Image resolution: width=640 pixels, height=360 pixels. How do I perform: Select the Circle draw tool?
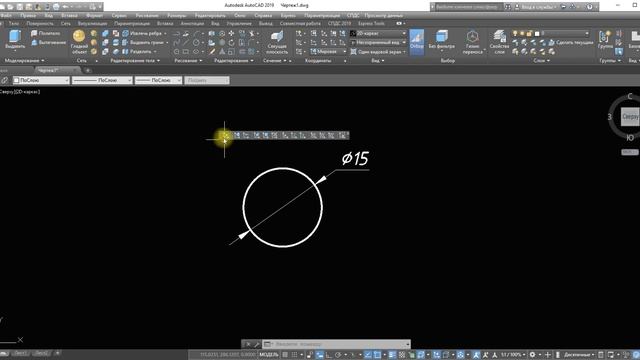coord(196,42)
